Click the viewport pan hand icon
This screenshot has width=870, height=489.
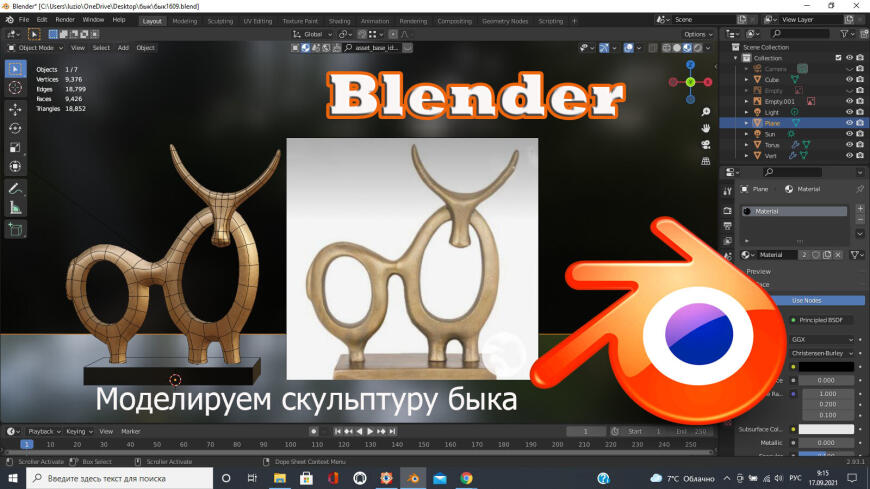click(x=706, y=128)
